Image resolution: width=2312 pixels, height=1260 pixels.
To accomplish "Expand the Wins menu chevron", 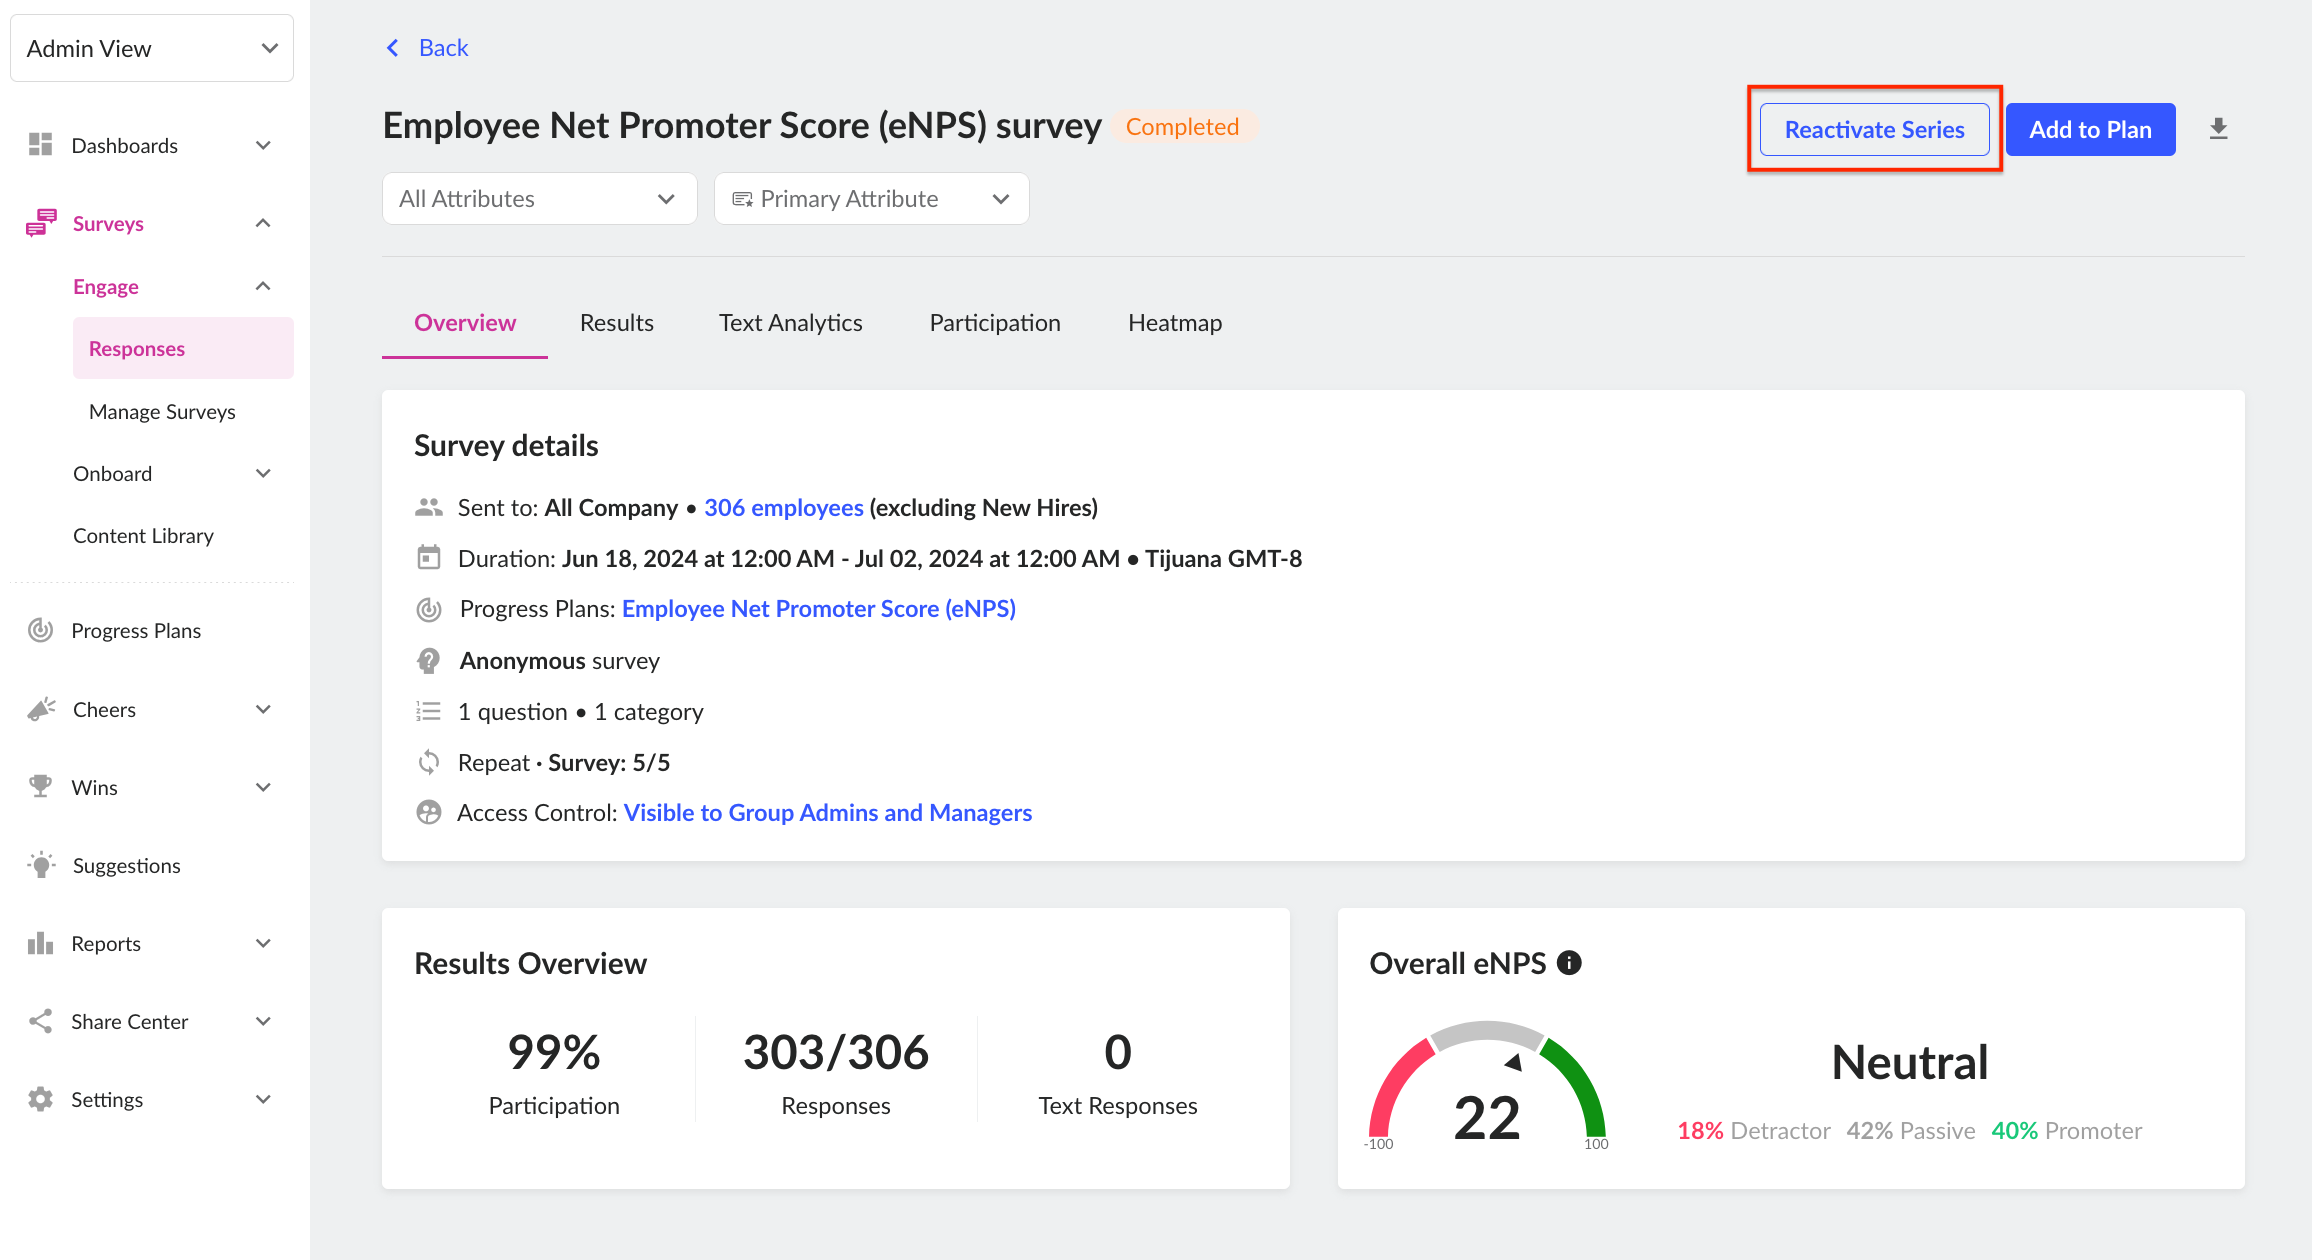I will (264, 787).
